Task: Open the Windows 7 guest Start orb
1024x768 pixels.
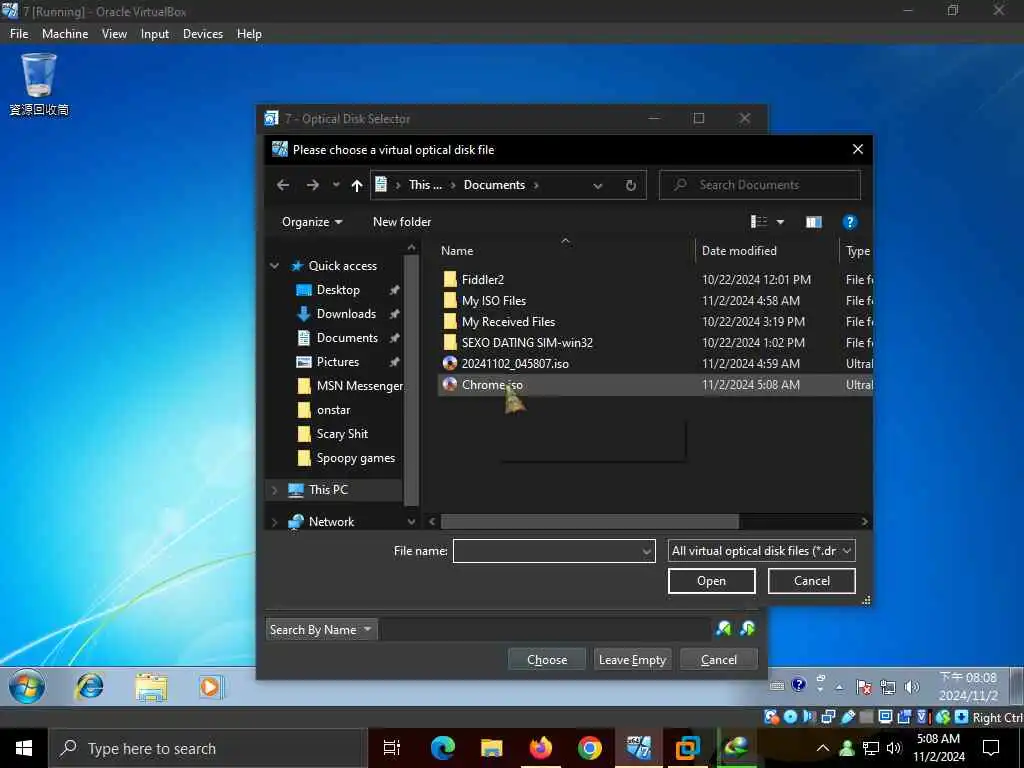Action: click(27, 687)
